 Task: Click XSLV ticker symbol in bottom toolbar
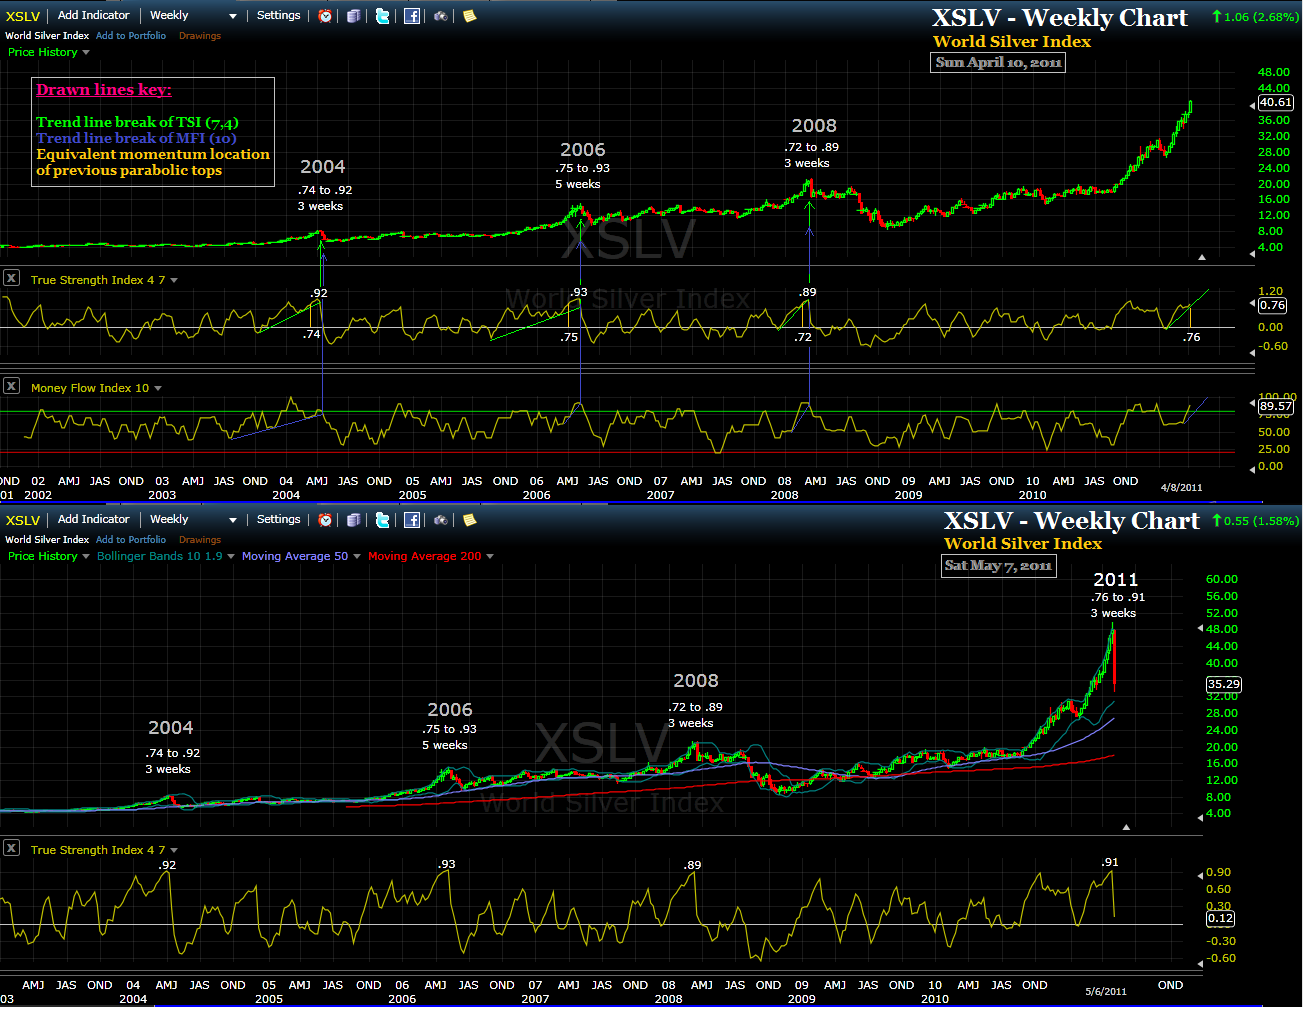click(23, 520)
